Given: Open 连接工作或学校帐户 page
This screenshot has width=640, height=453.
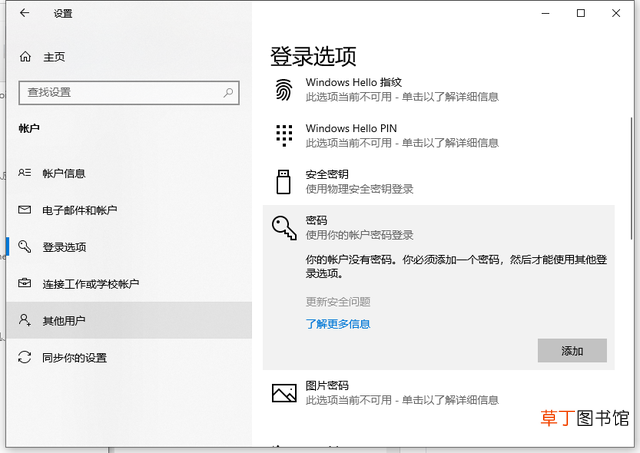Looking at the screenshot, I should coord(129,284).
